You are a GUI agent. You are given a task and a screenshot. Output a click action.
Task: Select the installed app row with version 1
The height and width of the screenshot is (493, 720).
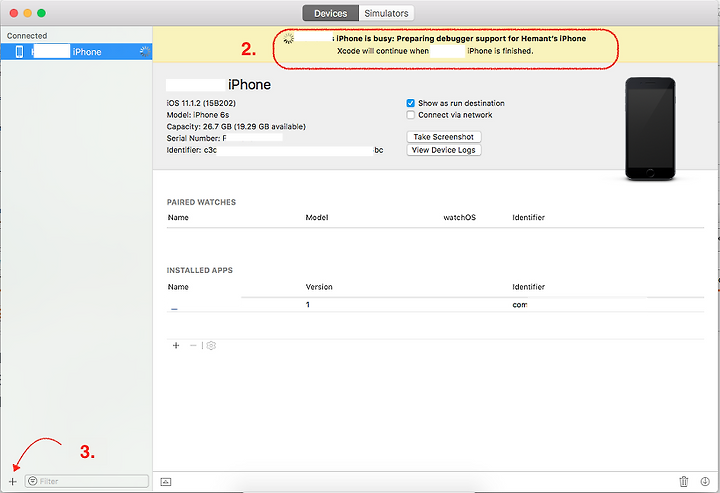(x=435, y=305)
